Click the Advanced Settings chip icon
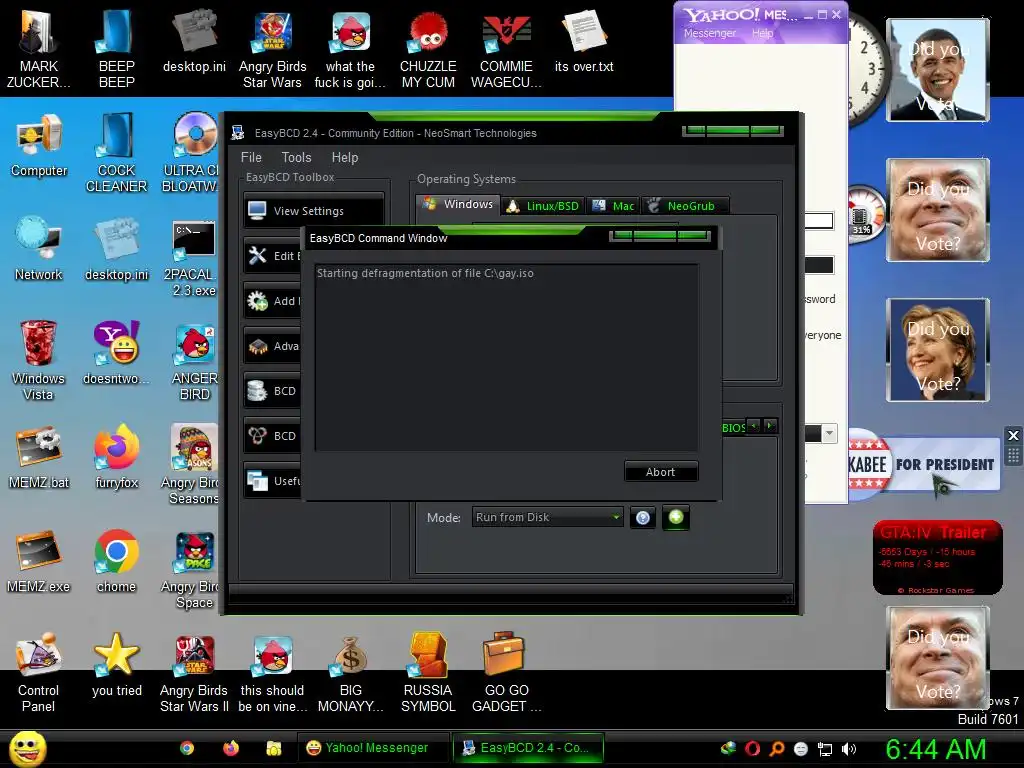This screenshot has width=1024, height=768. [257, 345]
